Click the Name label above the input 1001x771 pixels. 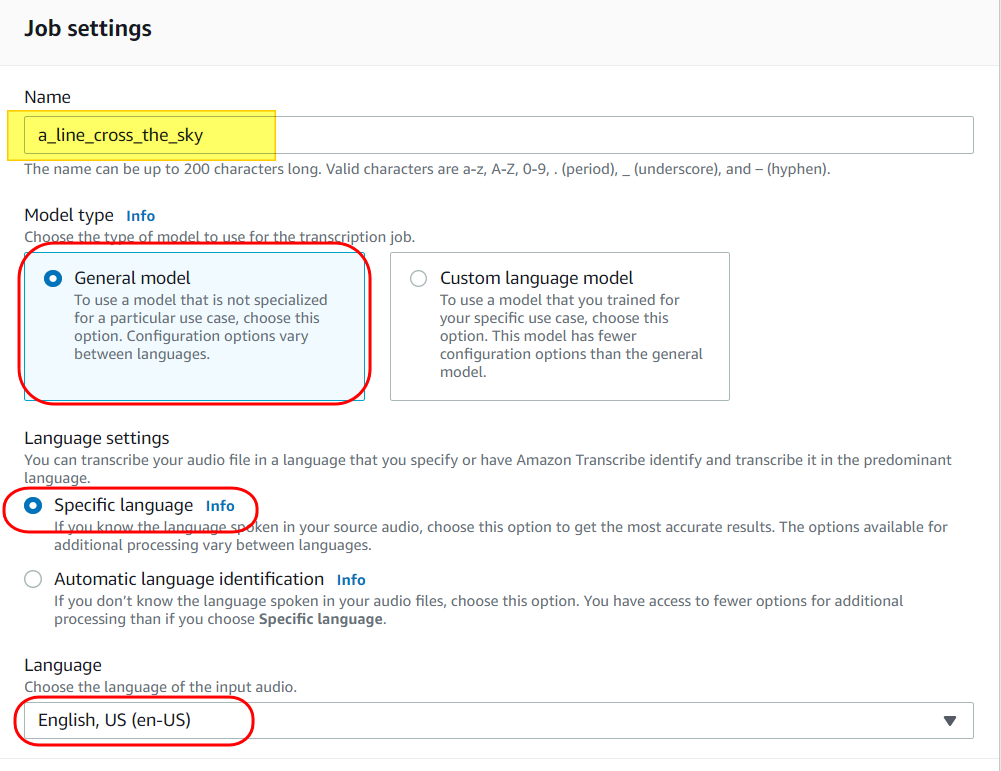pyautogui.click(x=47, y=97)
